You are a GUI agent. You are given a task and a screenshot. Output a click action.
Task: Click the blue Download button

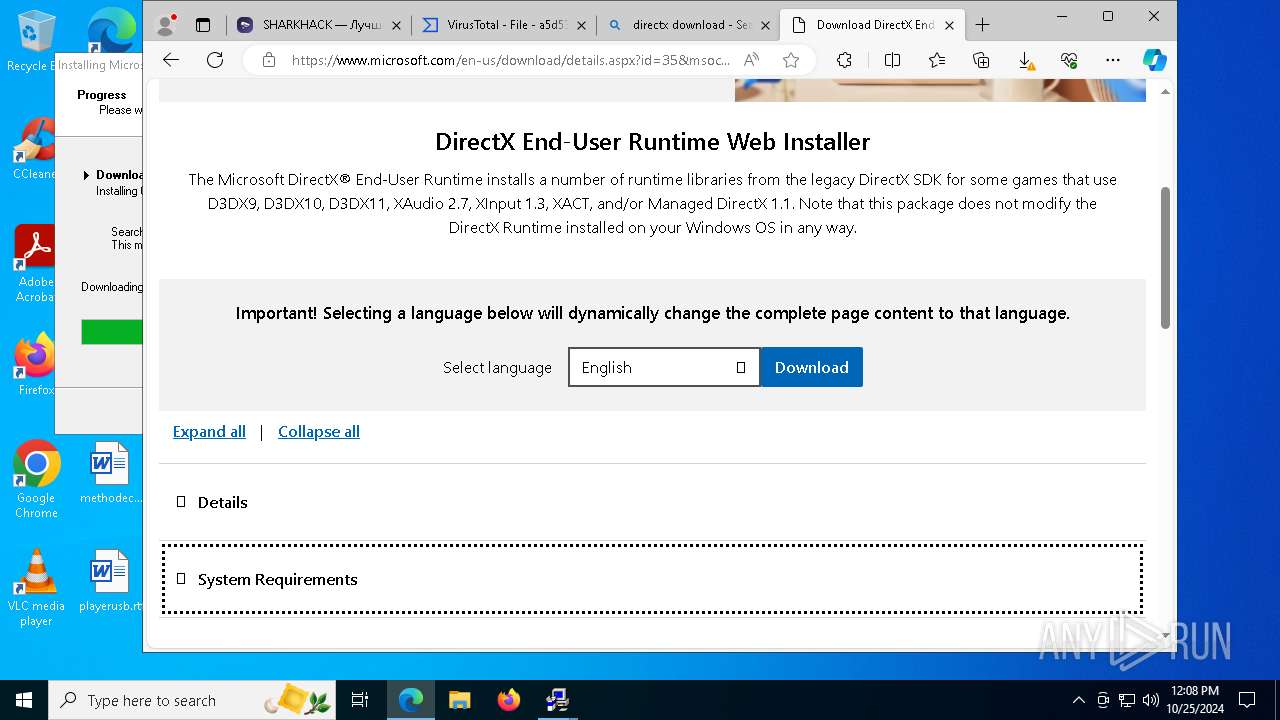coord(811,367)
